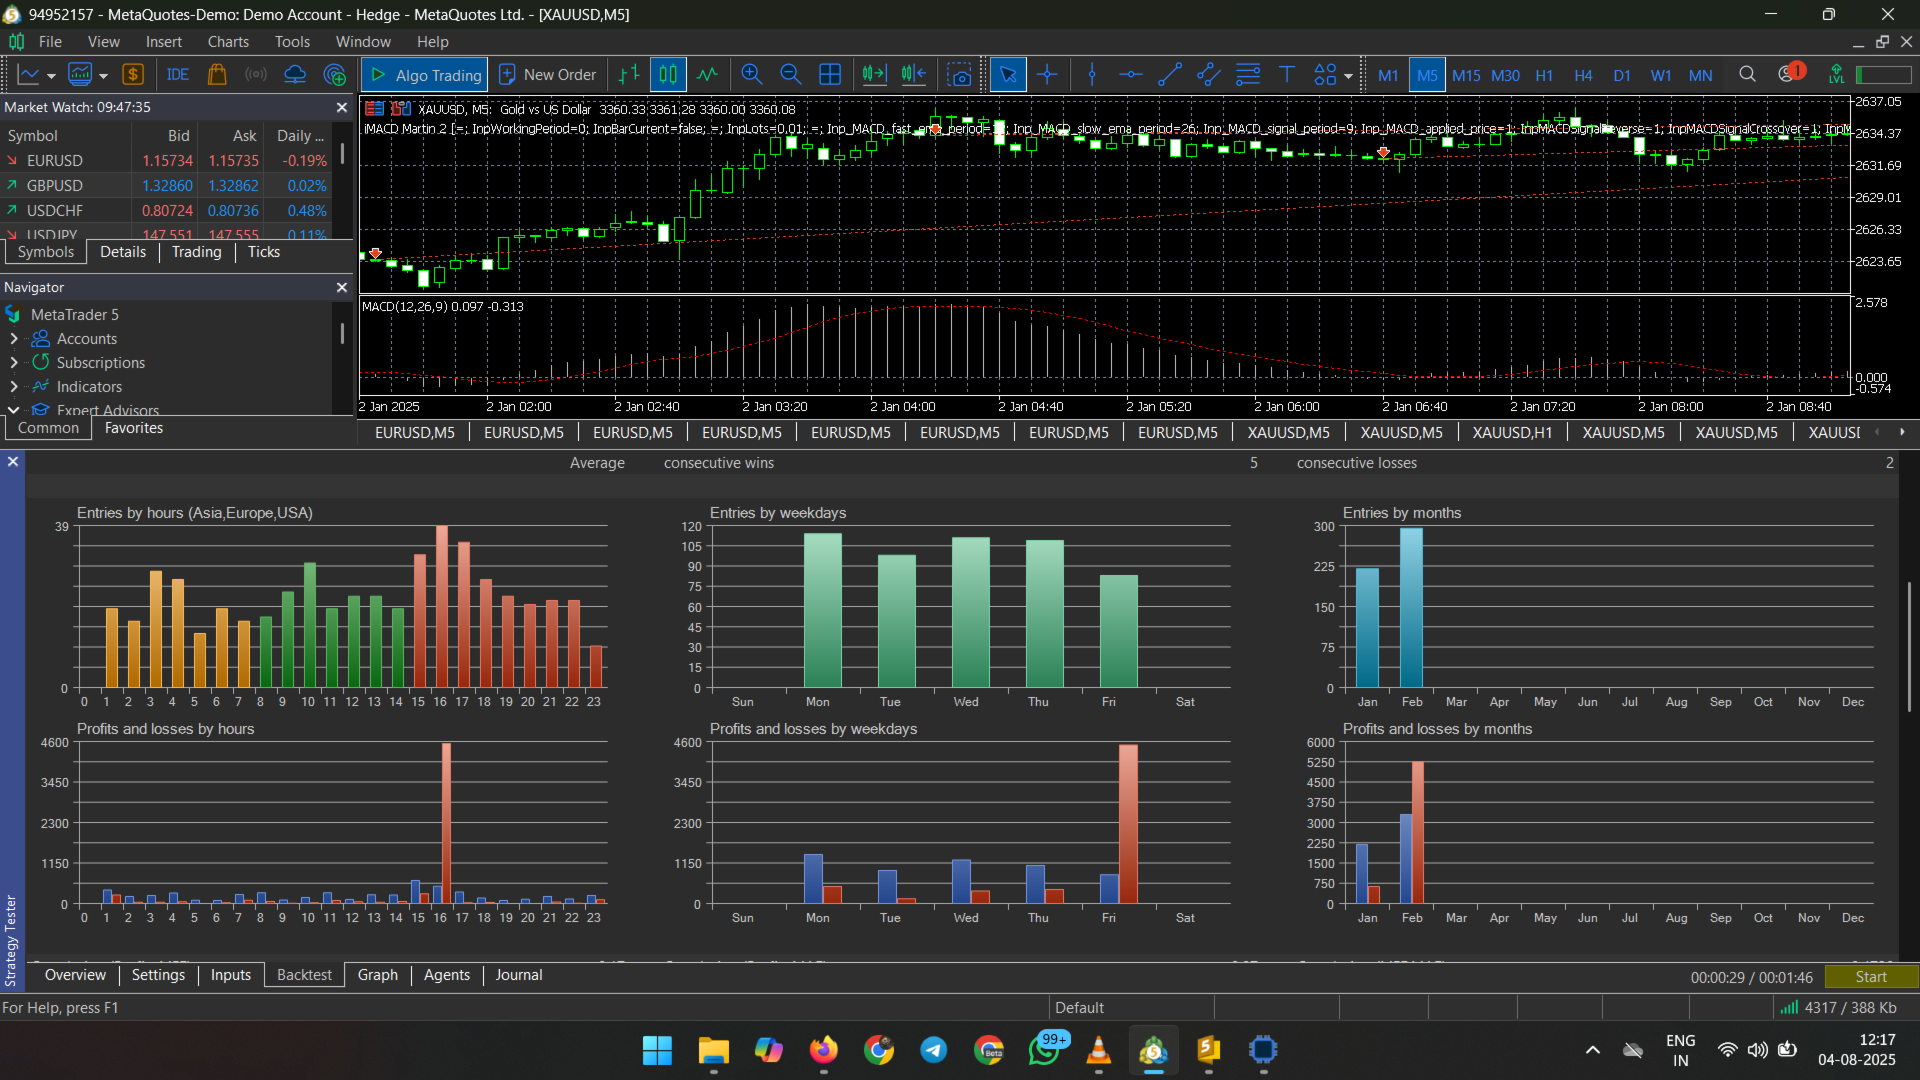Viewport: 1920px width, 1080px height.
Task: Open the VPS cloud hosting icon
Action: click(295, 75)
